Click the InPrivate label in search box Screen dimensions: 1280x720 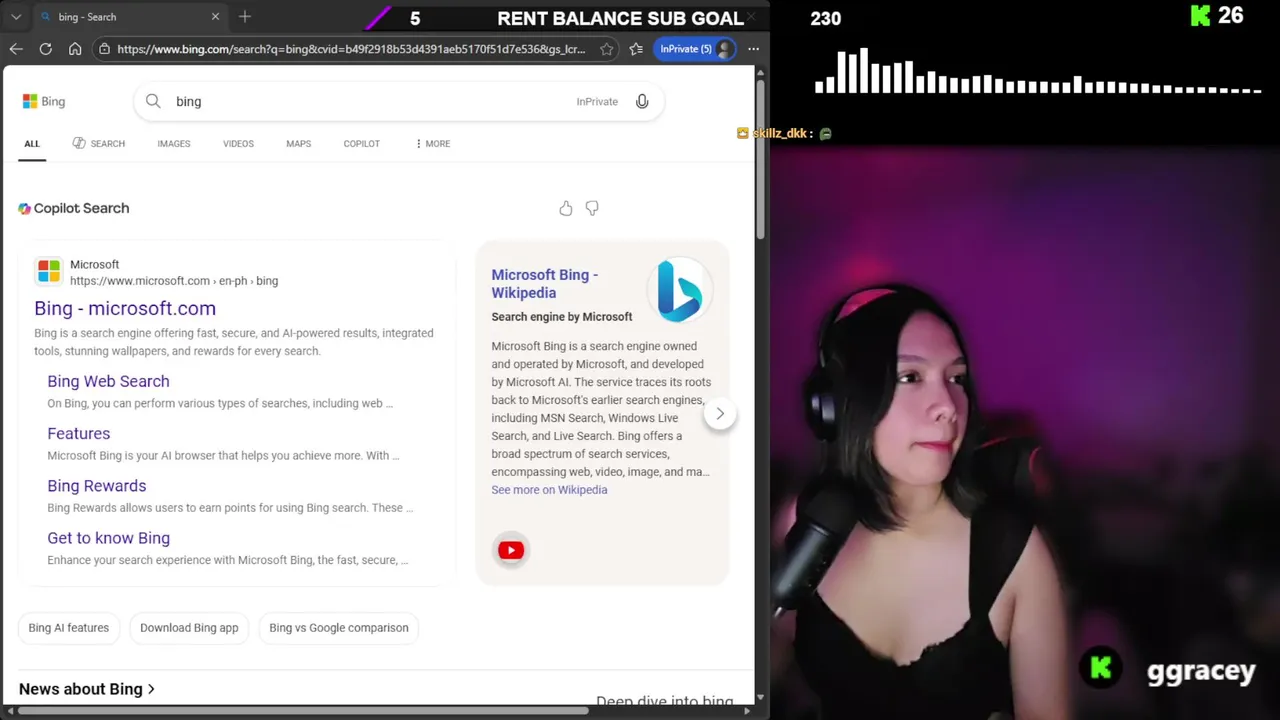[x=597, y=101]
